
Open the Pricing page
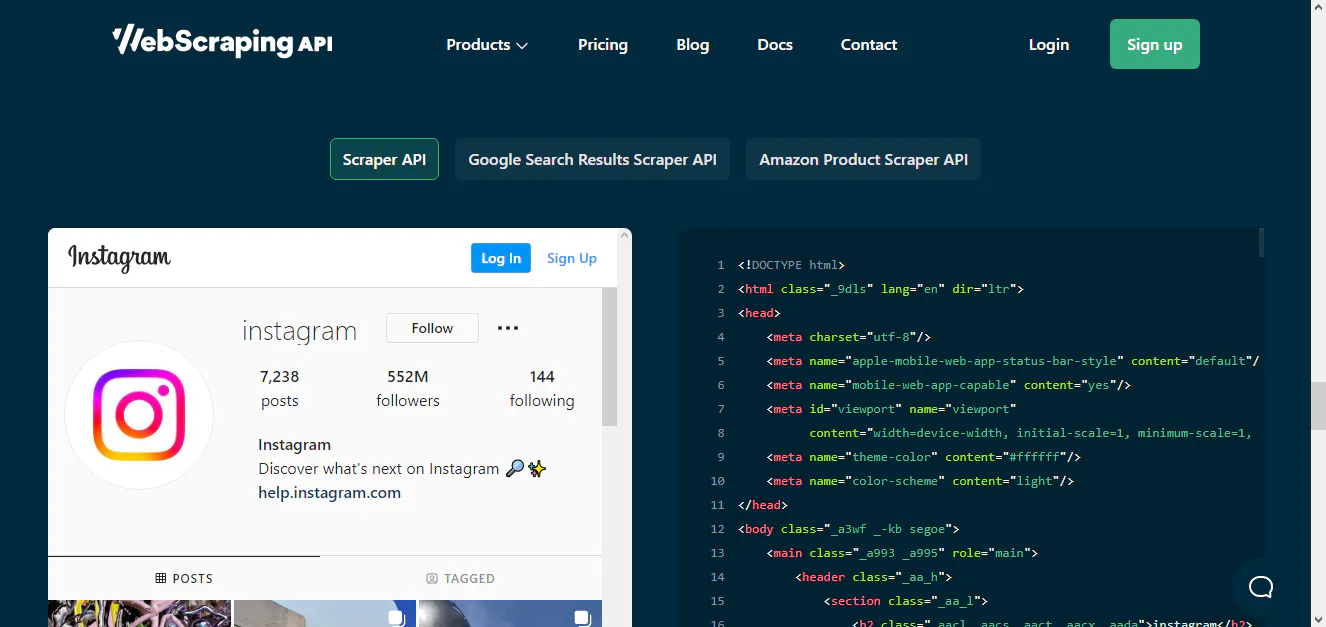602,44
